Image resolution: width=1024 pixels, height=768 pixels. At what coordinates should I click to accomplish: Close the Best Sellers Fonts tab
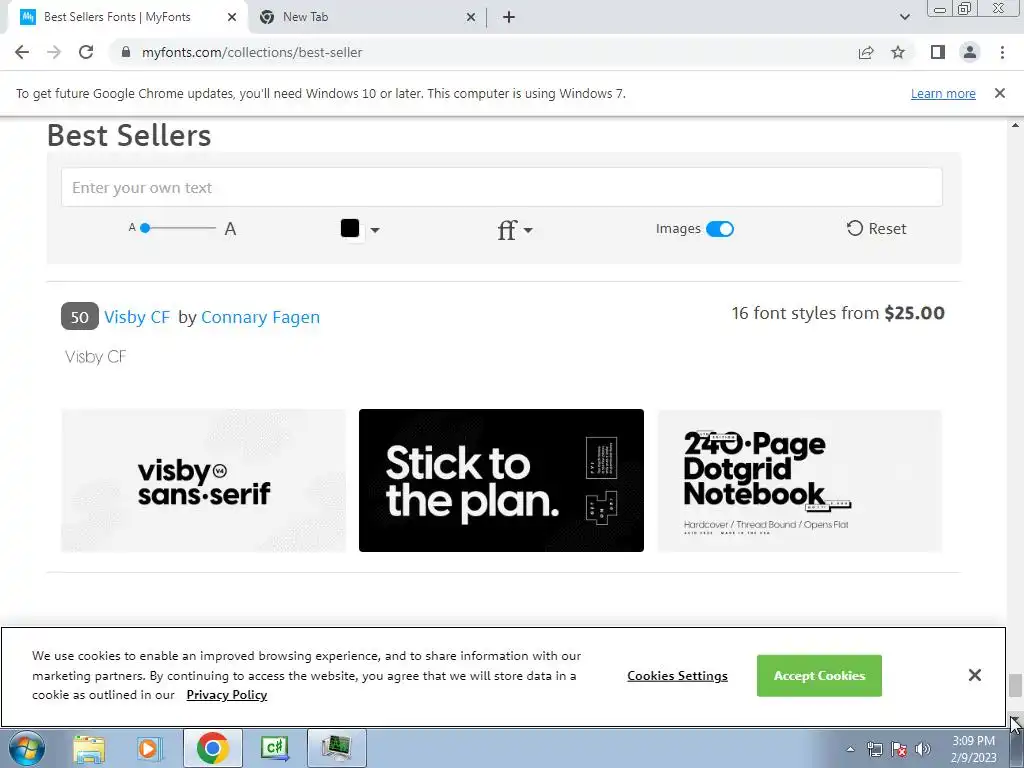click(232, 18)
